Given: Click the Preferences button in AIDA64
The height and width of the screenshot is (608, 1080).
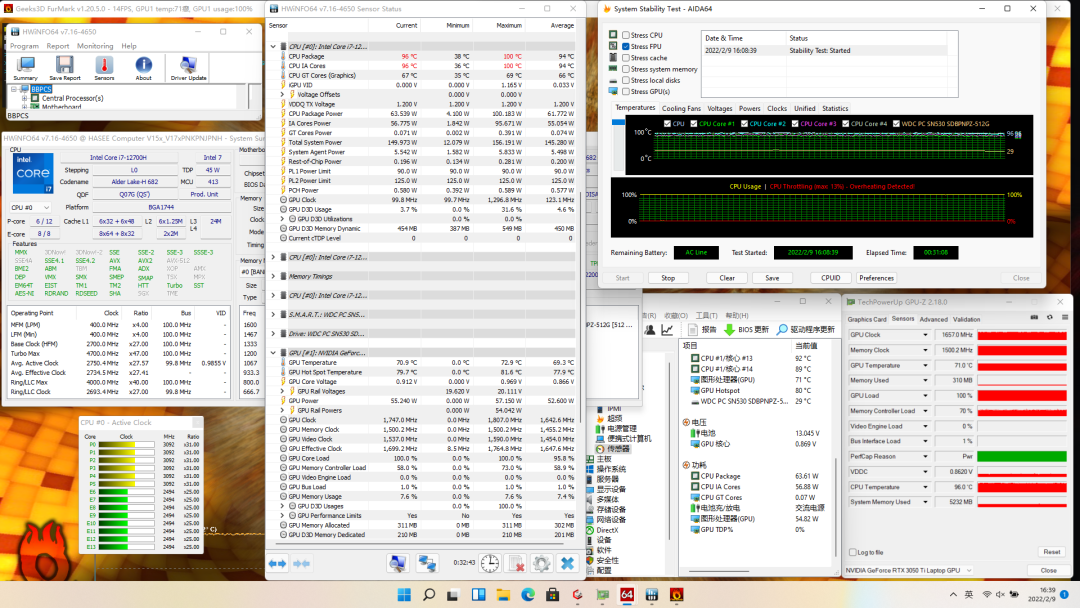Looking at the screenshot, I should pos(876,278).
